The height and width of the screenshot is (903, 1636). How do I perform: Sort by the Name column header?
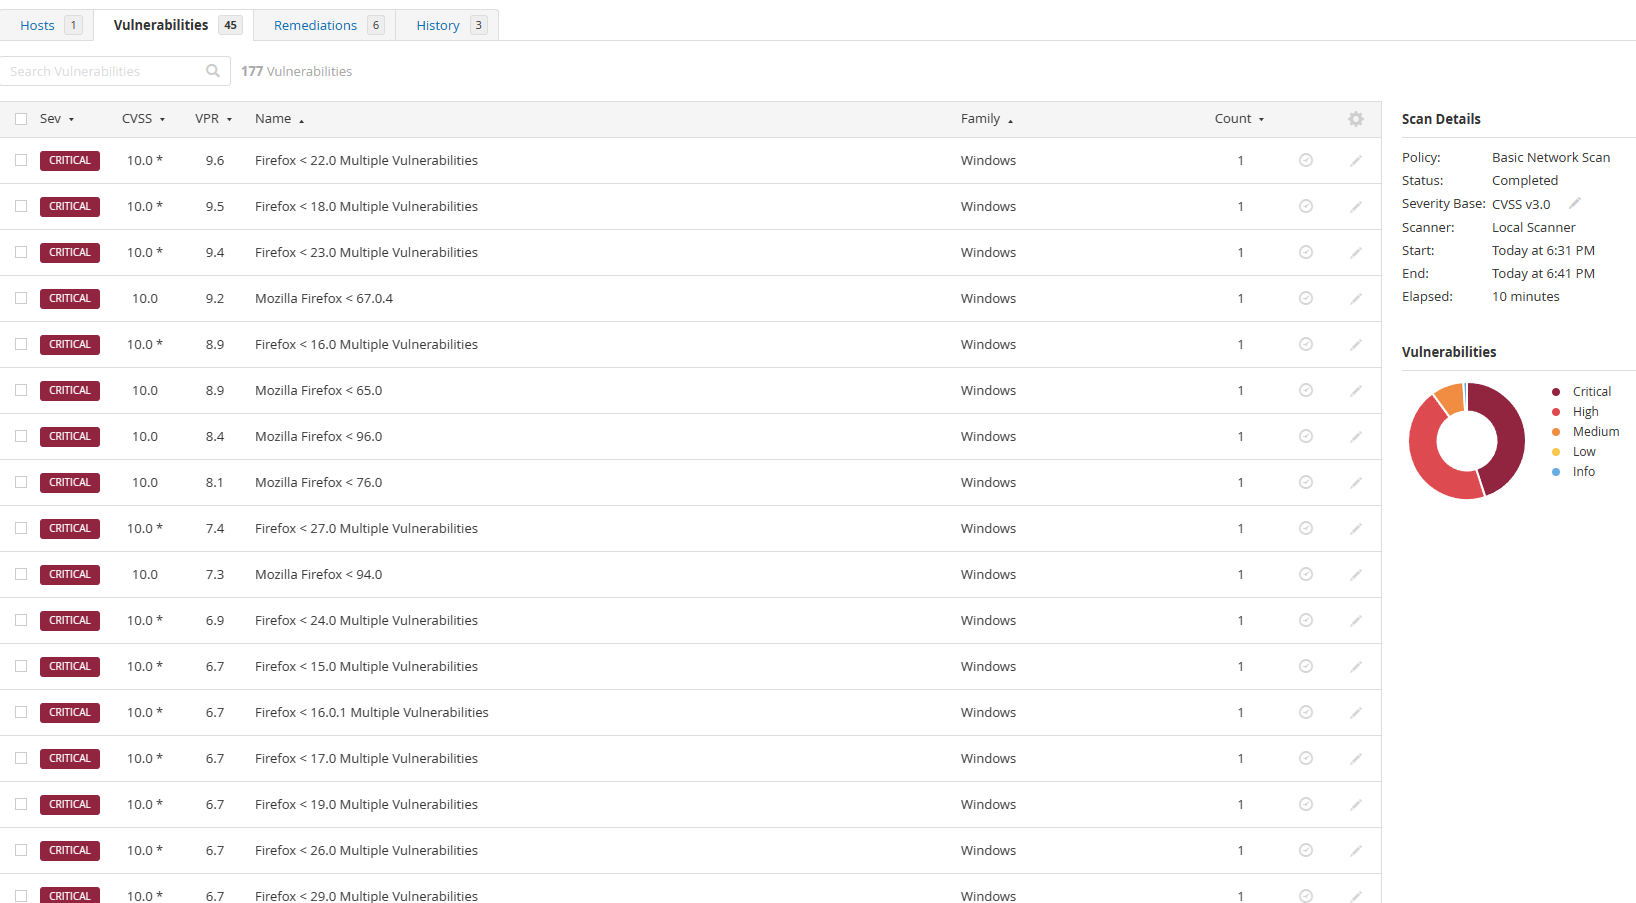pyautogui.click(x=279, y=119)
